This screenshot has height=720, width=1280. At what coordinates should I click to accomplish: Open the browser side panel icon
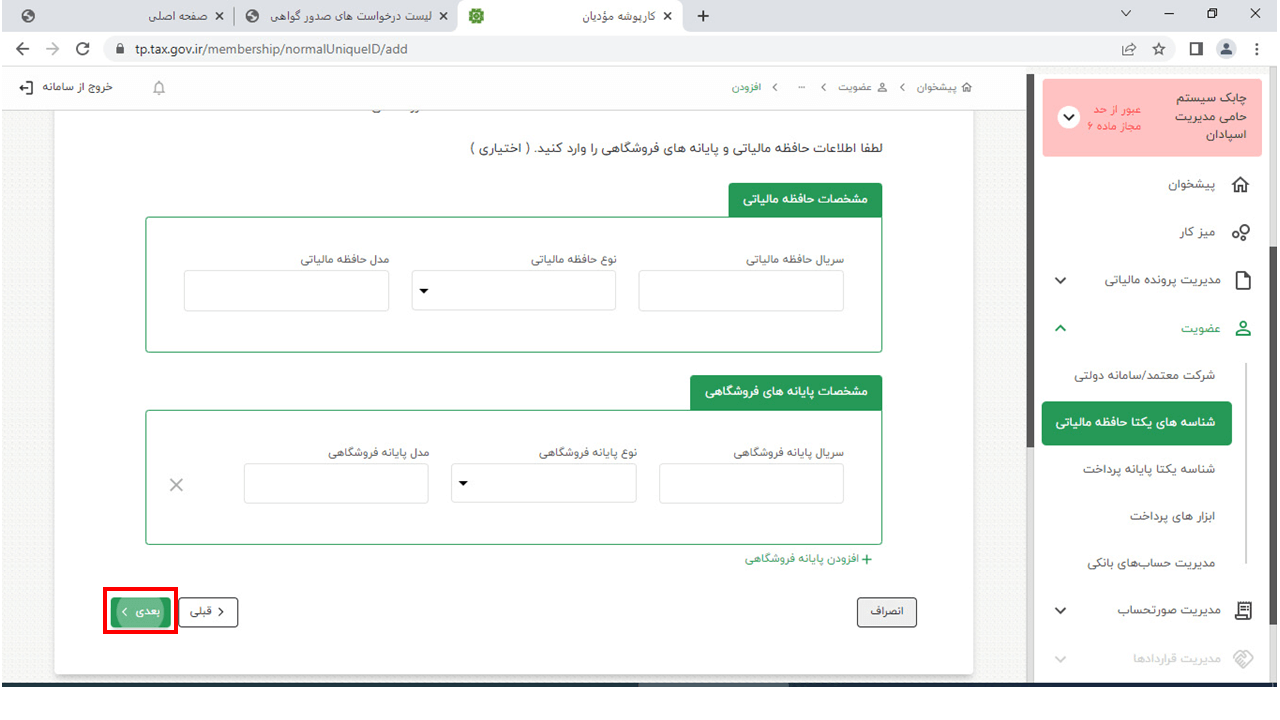[1195, 49]
